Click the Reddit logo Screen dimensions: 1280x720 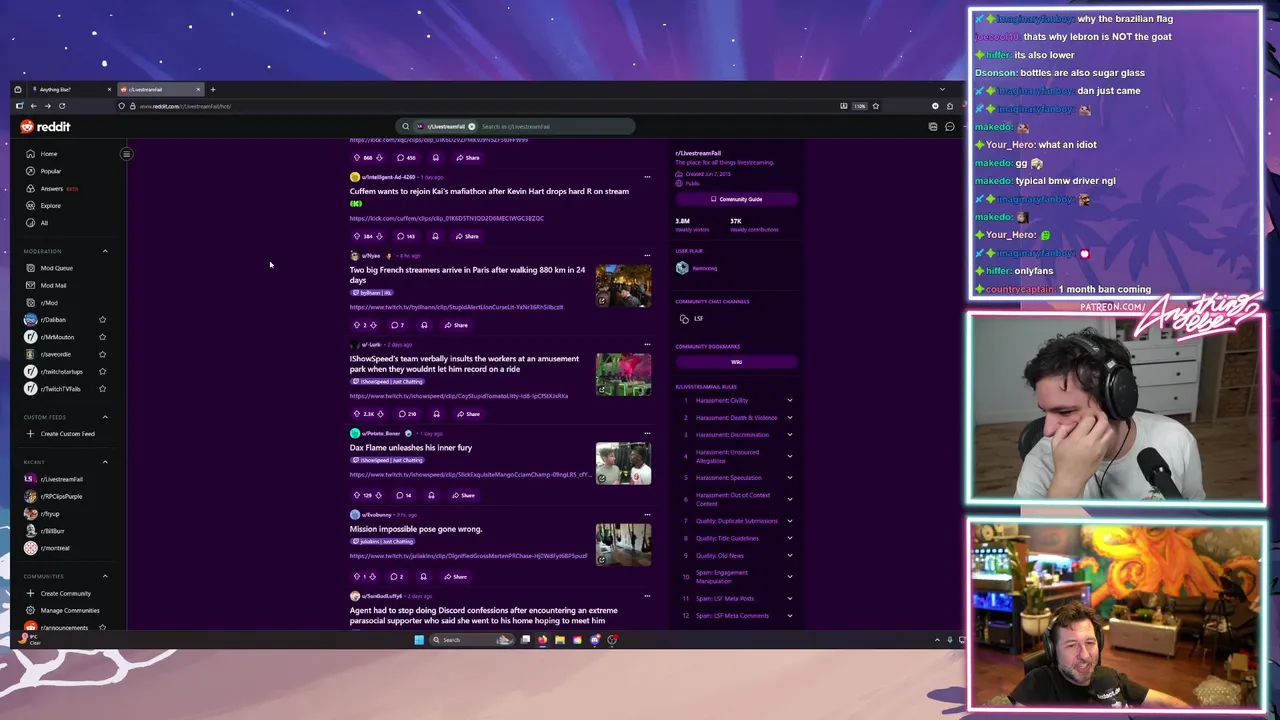pyautogui.click(x=45, y=127)
